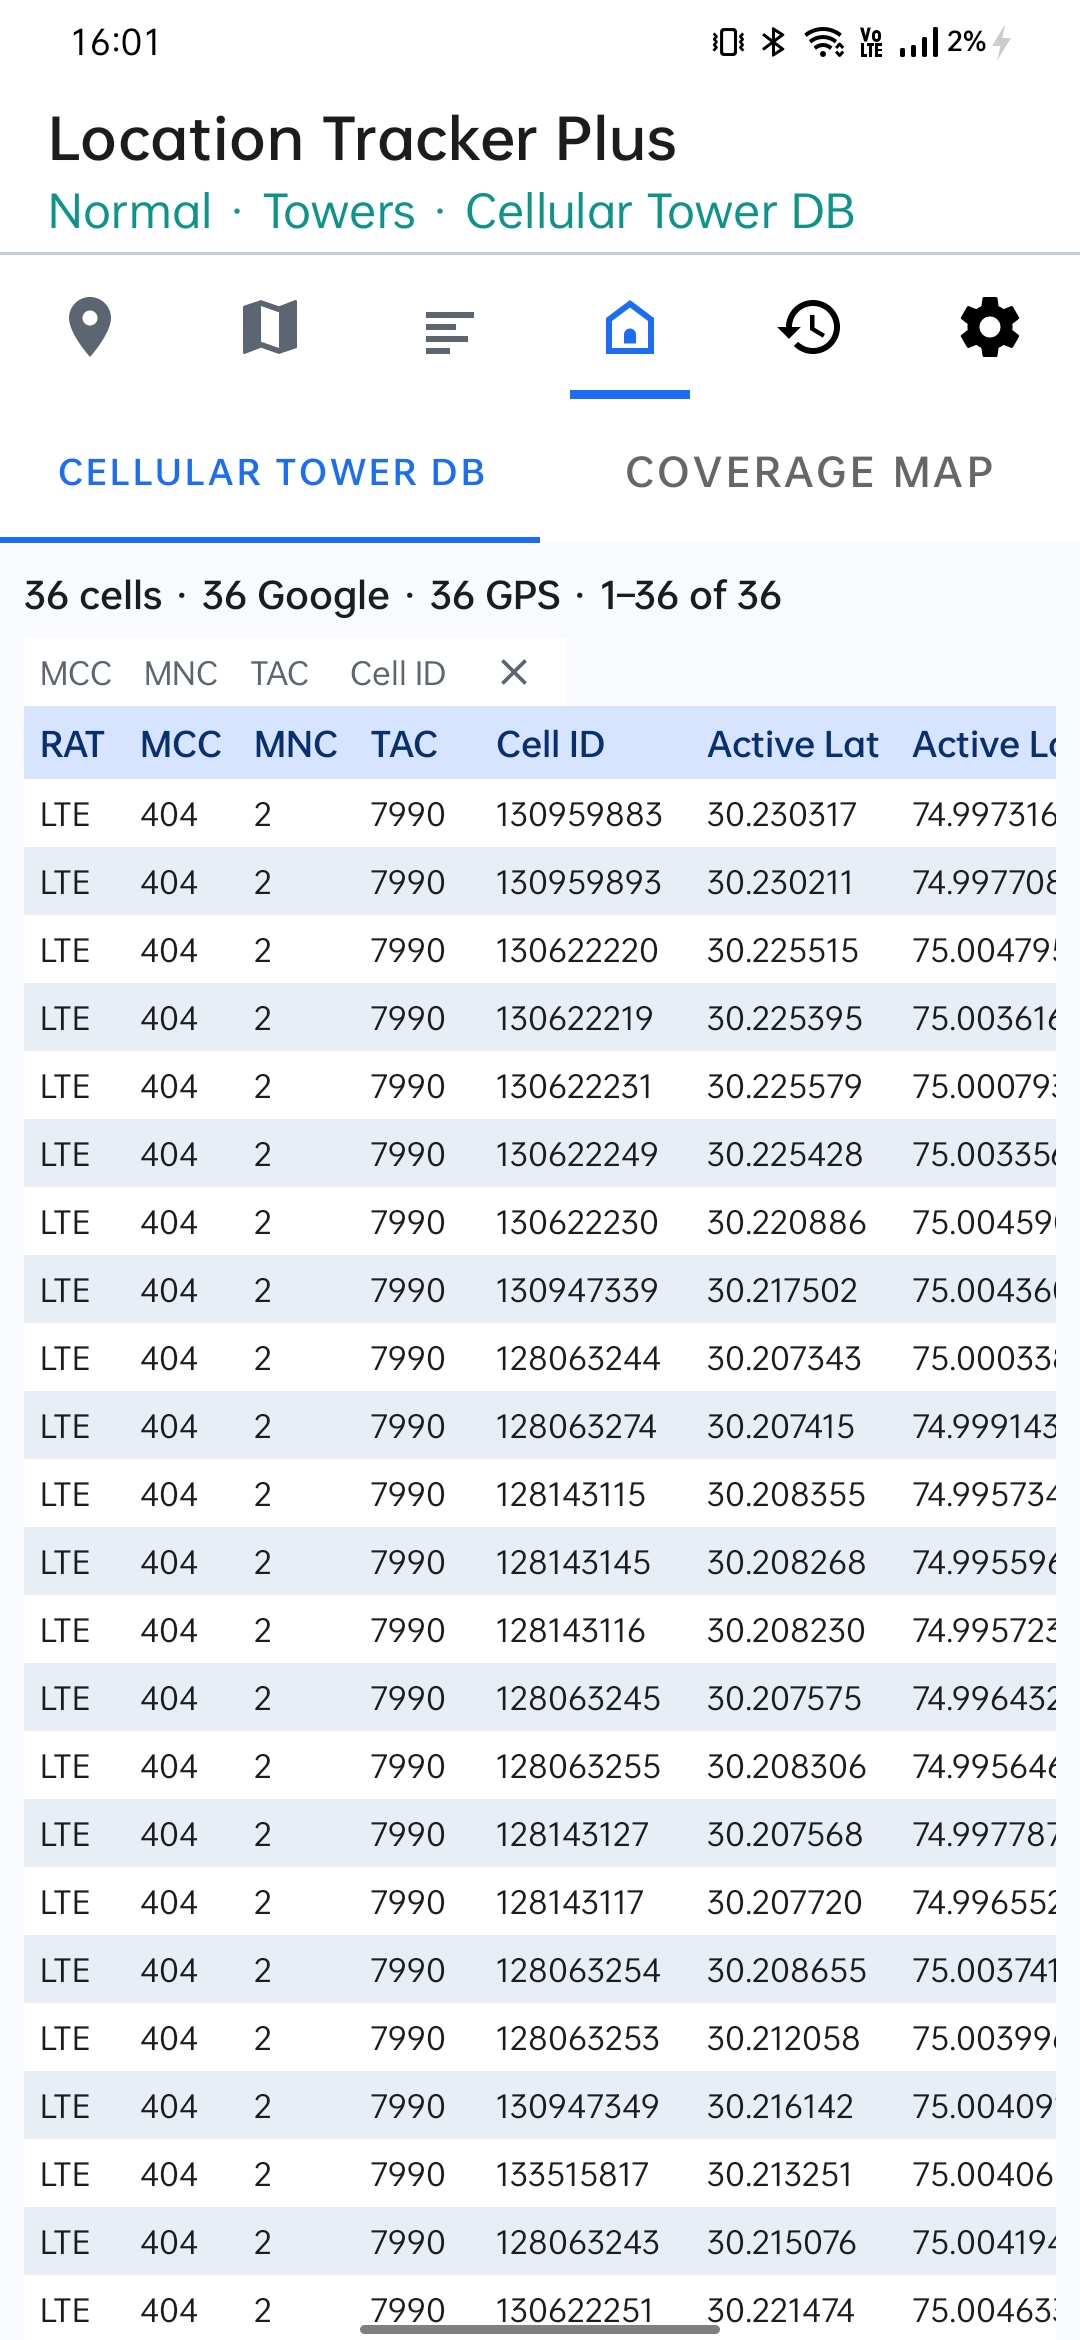Select the Cellular Tower DB tab
1080x2340 pixels.
(x=270, y=472)
